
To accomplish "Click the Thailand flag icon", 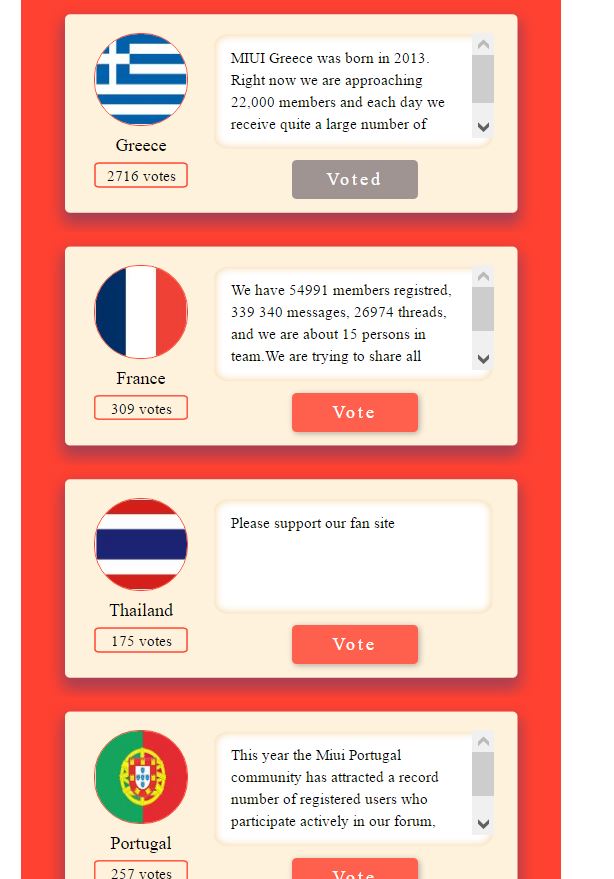I will click(141, 544).
